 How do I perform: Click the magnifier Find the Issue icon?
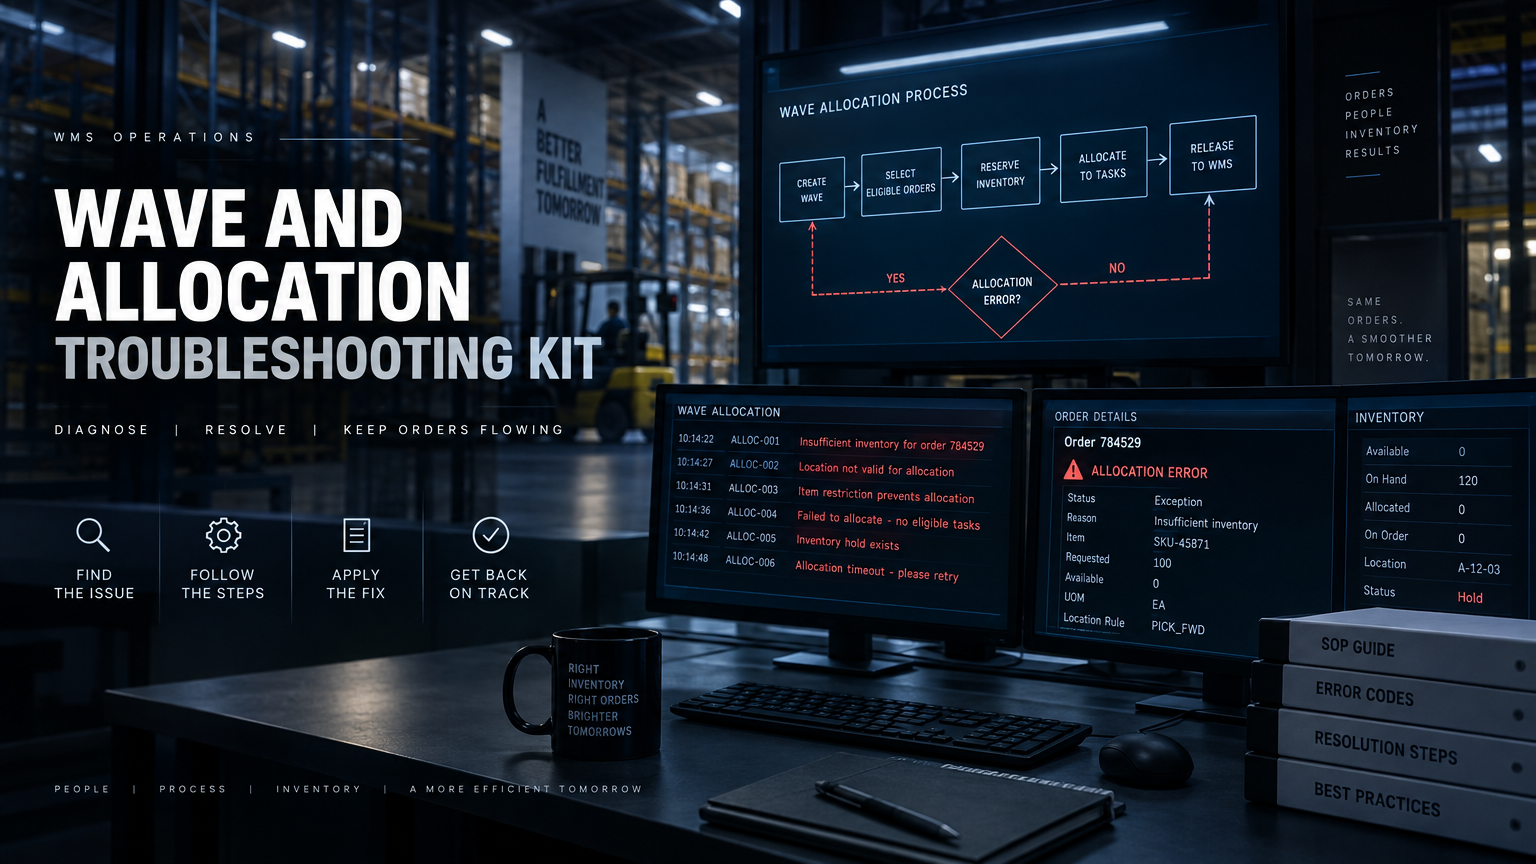(93, 535)
